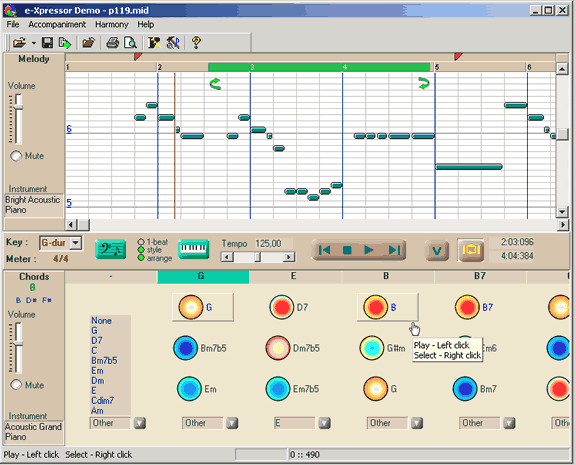Skip to end of song
The width and height of the screenshot is (576, 465).
[x=394, y=250]
